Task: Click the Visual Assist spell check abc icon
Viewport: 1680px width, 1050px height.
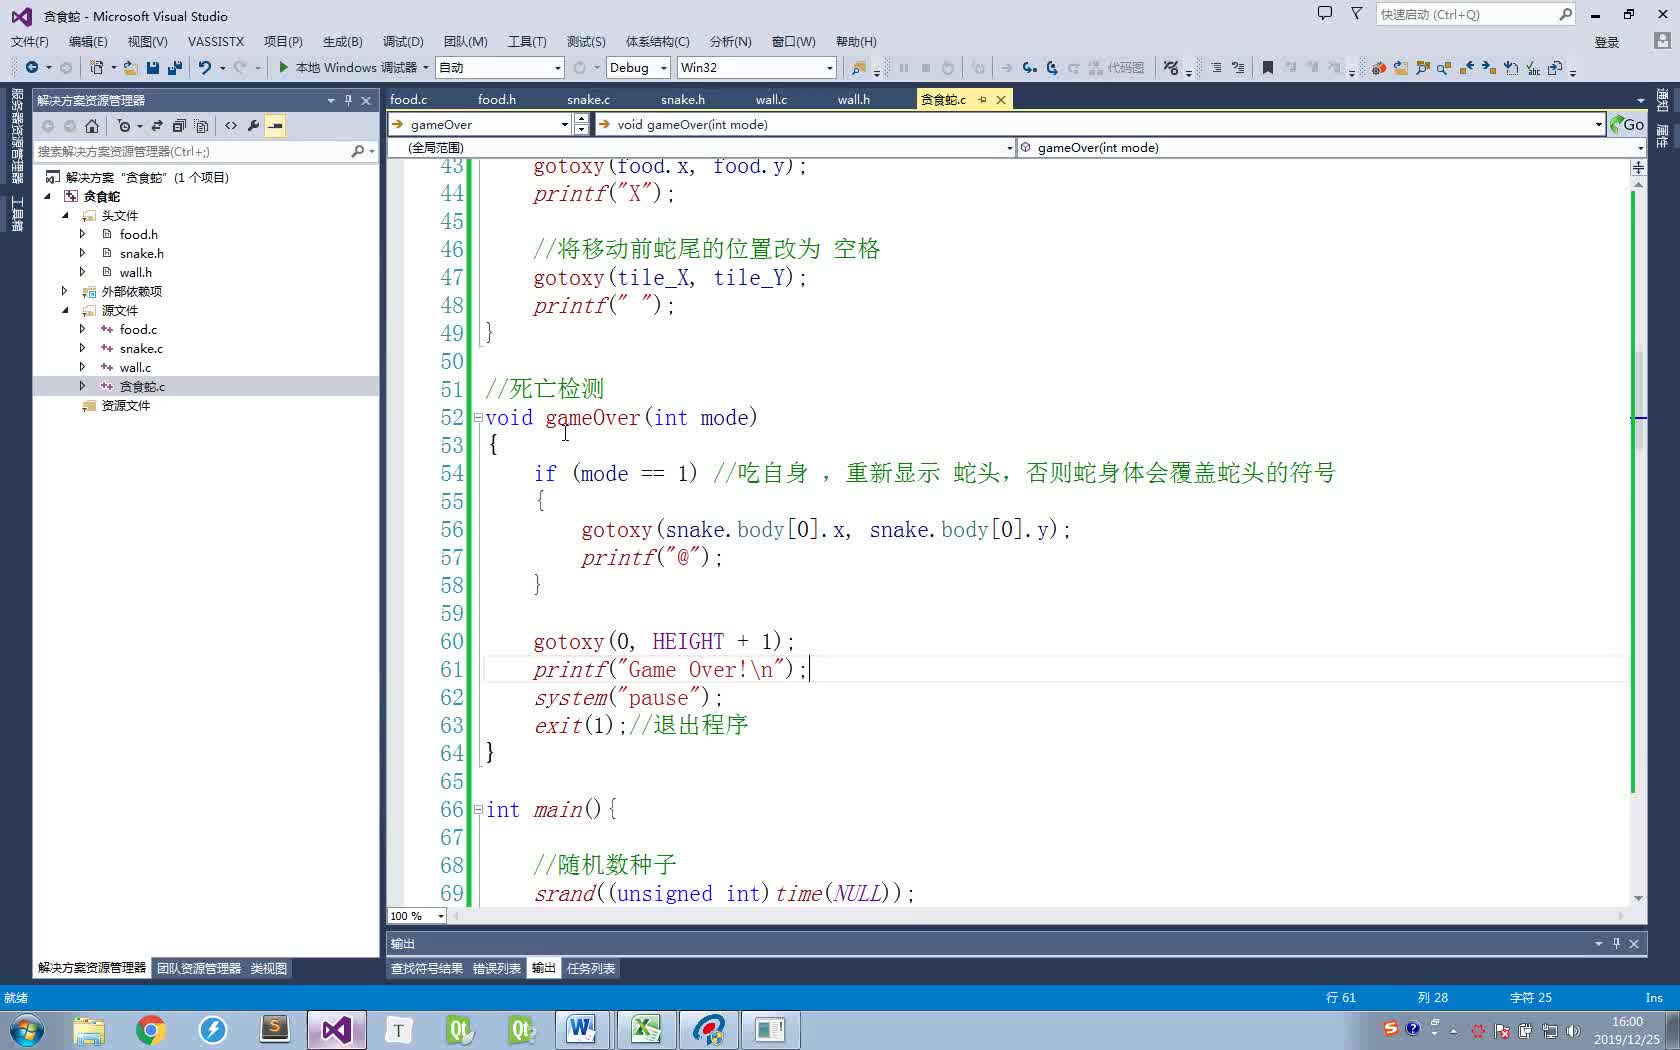Action: [1533, 67]
